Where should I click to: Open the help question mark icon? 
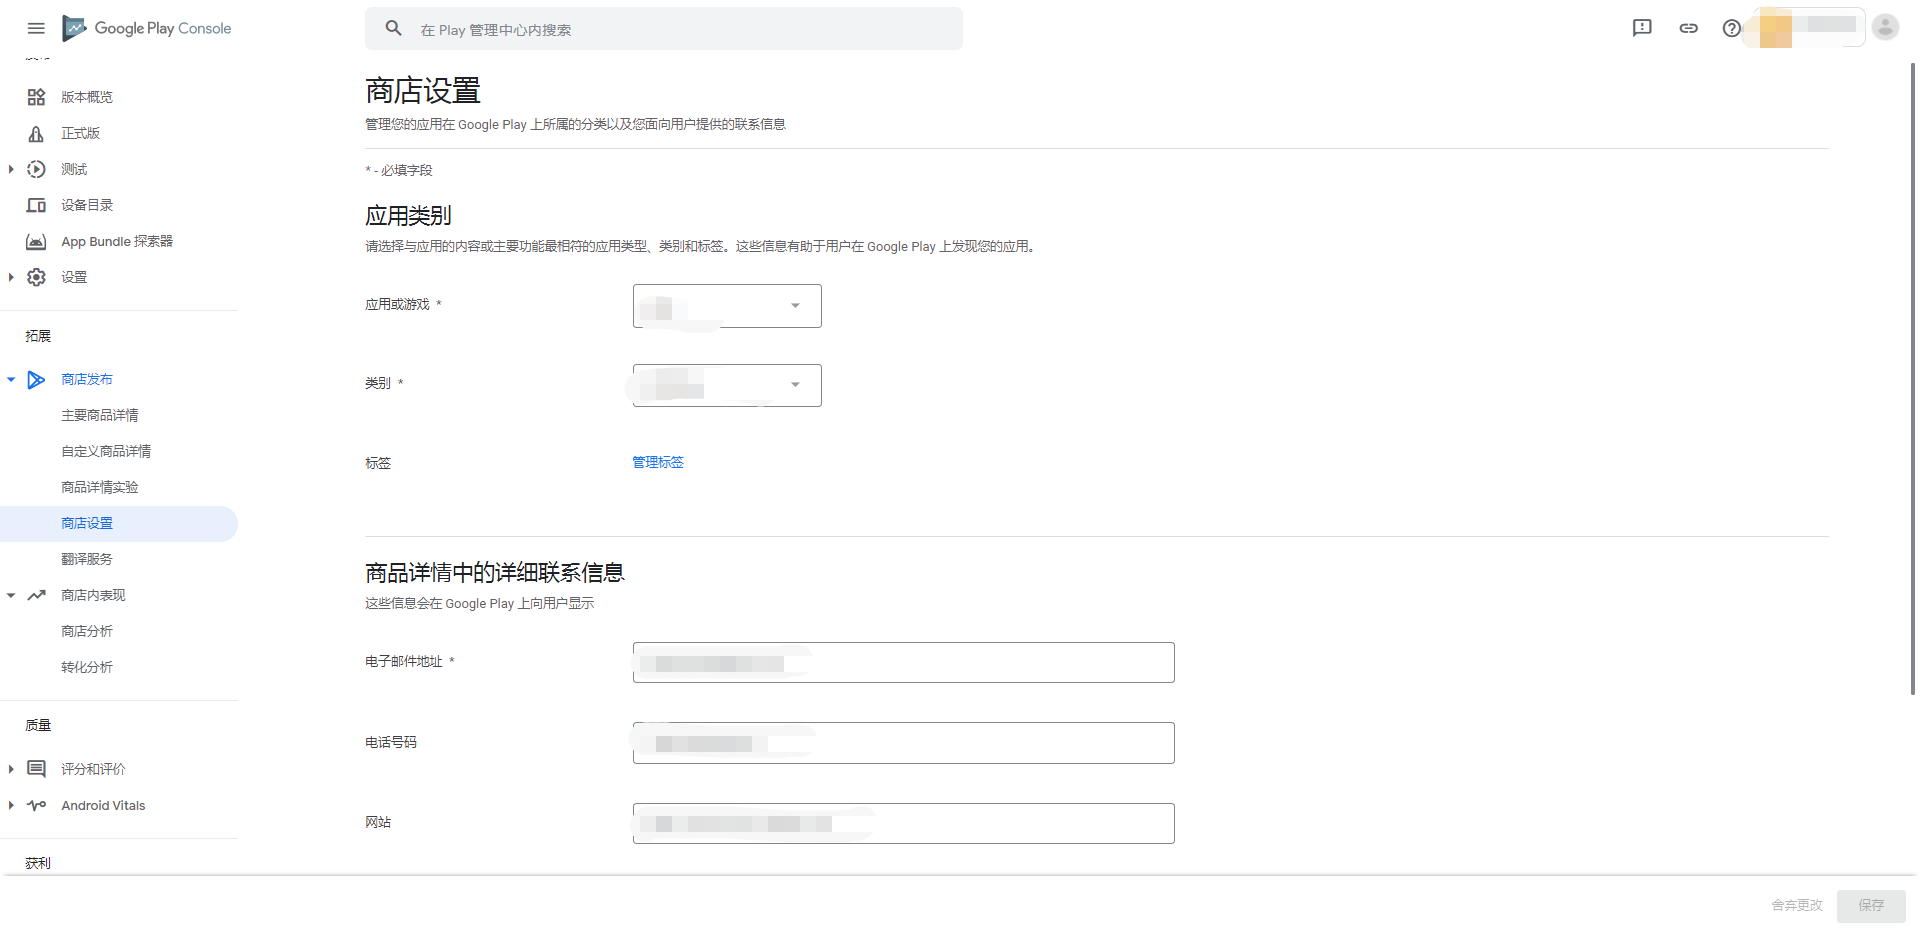[1732, 28]
